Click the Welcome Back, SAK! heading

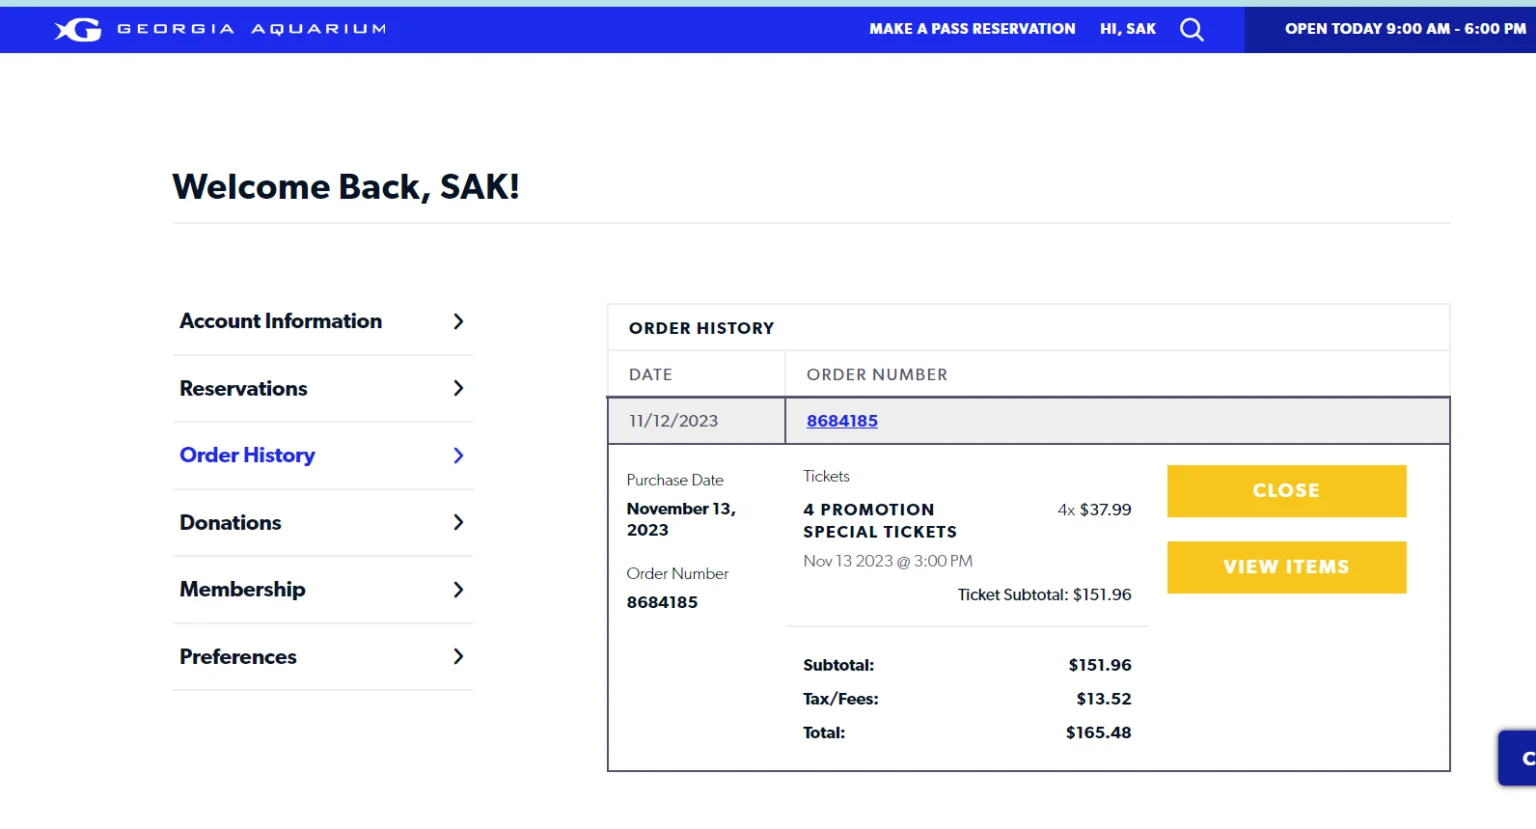(346, 187)
